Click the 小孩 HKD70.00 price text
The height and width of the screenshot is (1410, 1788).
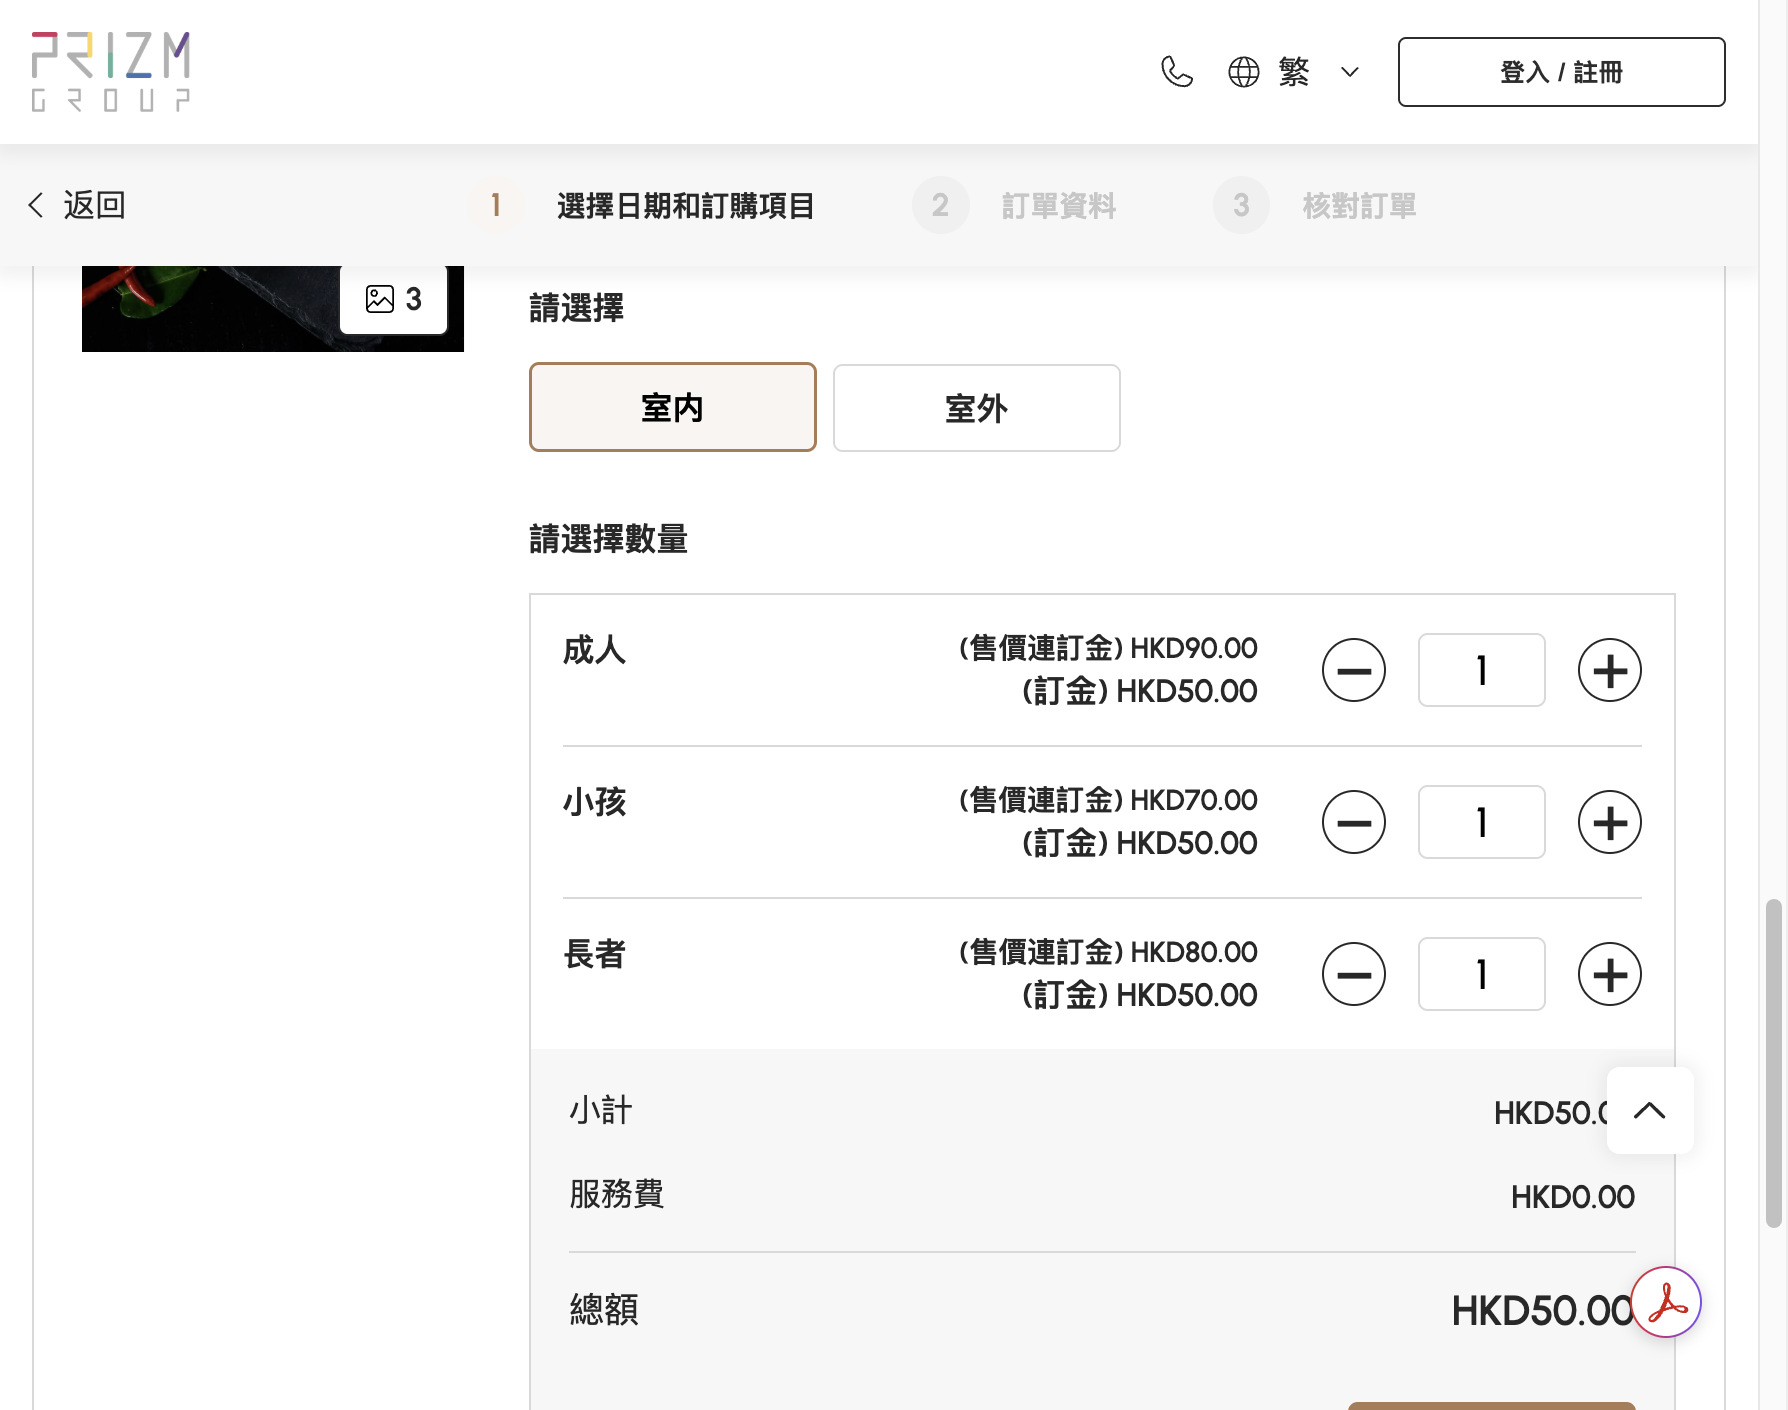tap(1108, 800)
